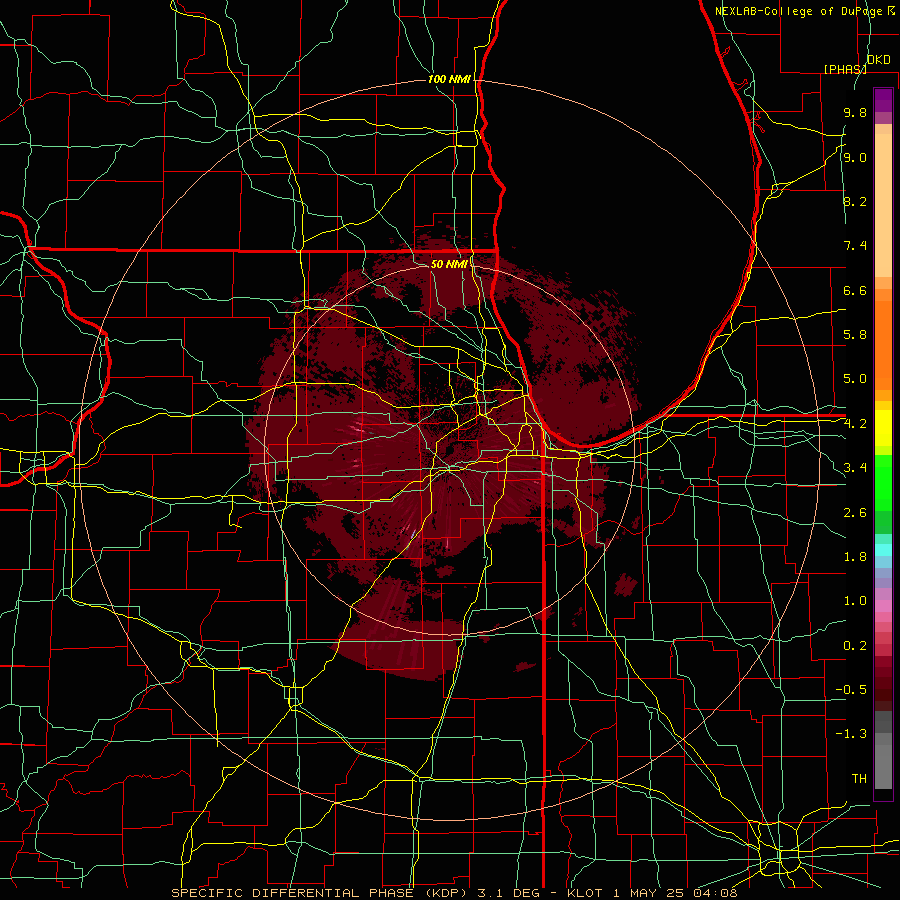
Task: Click the 9.0 scale value
Action: click(855, 157)
